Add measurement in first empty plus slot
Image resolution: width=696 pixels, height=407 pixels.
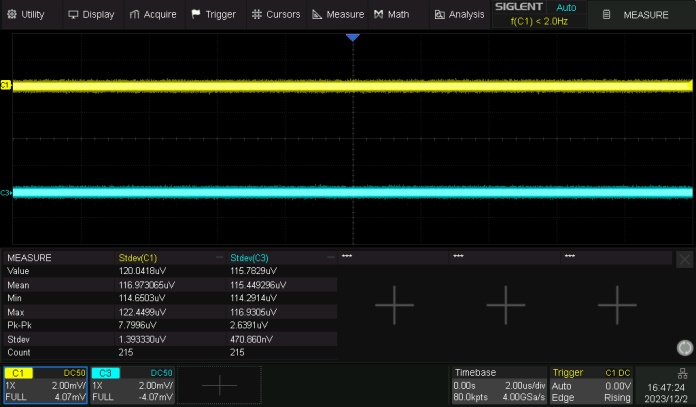393,304
